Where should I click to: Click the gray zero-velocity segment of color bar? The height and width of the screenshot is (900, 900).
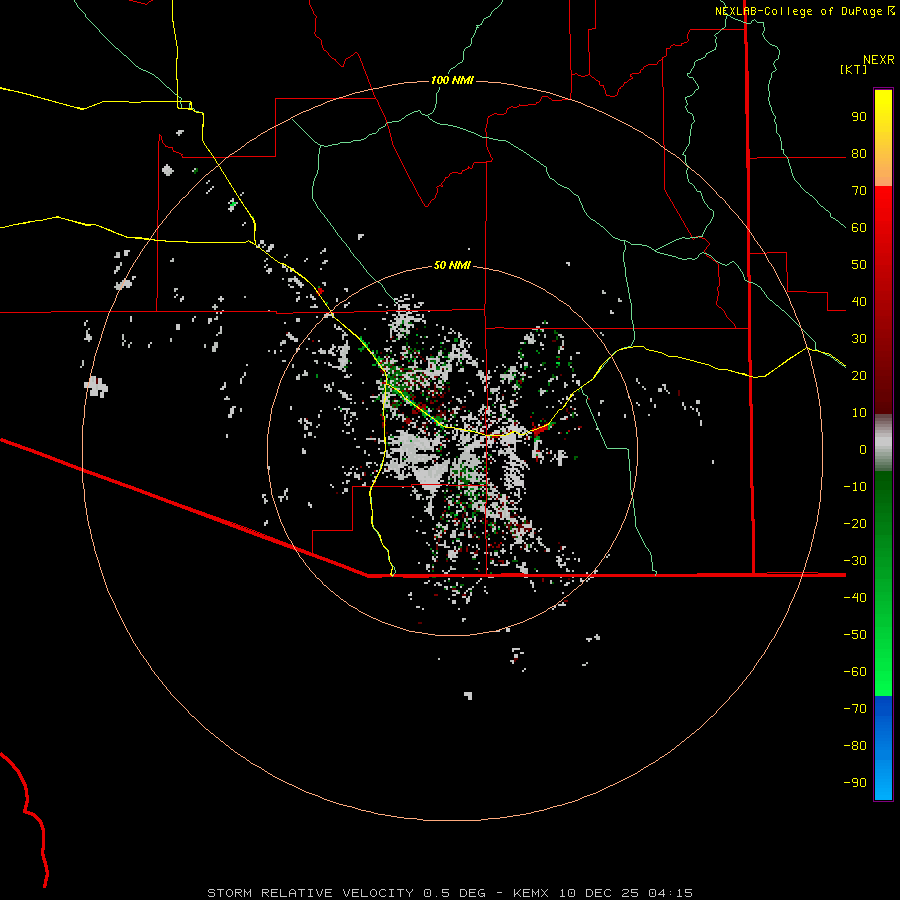point(883,443)
